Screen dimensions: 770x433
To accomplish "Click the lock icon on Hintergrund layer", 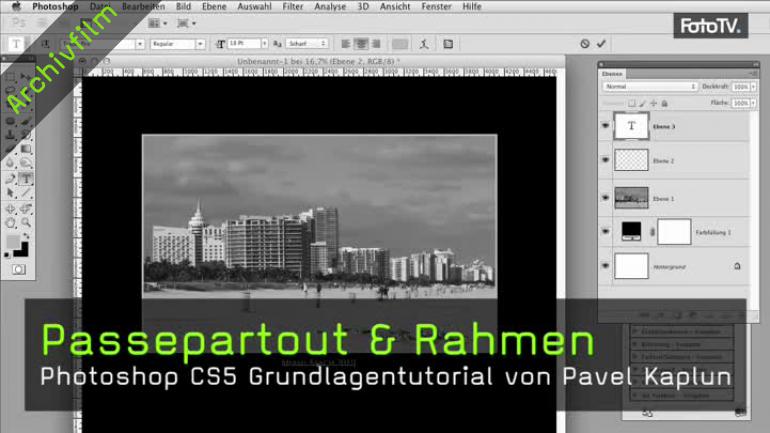I will [x=737, y=266].
